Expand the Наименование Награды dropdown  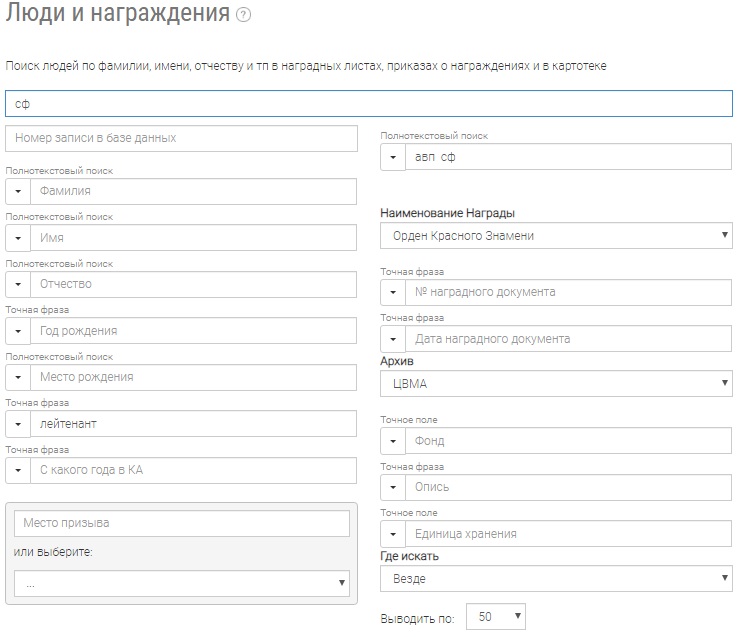(x=556, y=235)
